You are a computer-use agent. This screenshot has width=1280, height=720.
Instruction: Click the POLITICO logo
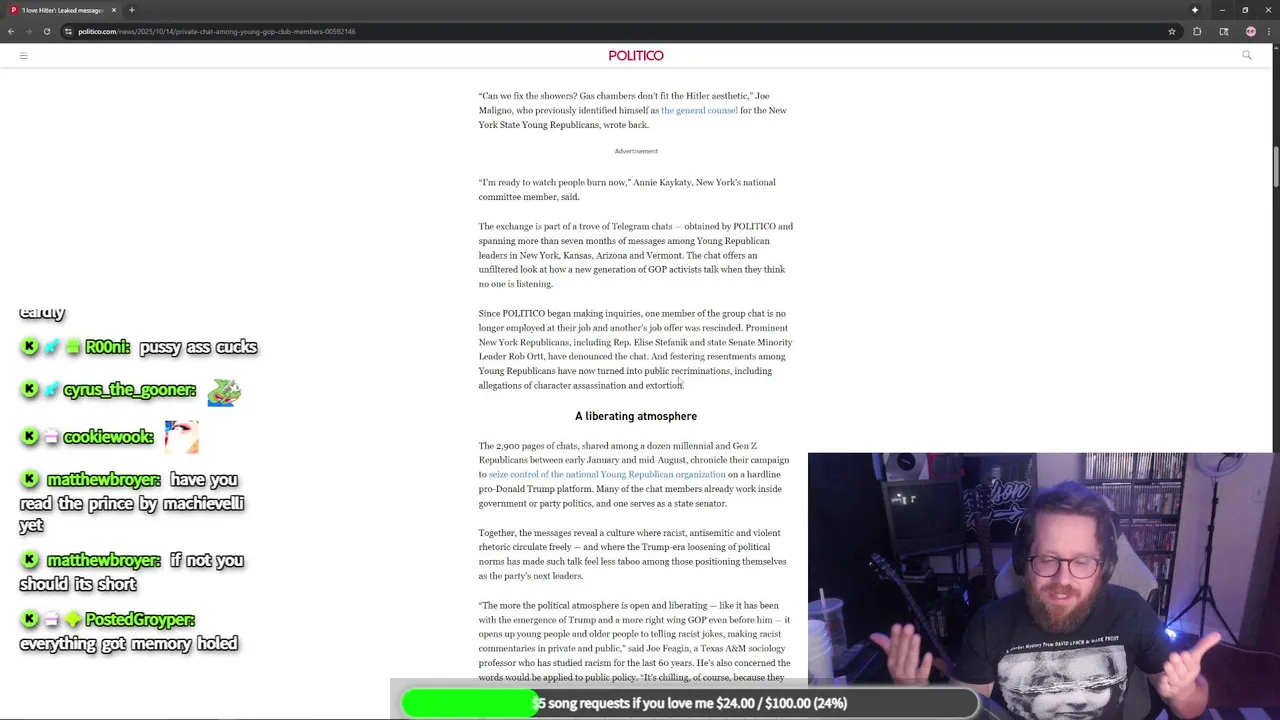pos(636,56)
